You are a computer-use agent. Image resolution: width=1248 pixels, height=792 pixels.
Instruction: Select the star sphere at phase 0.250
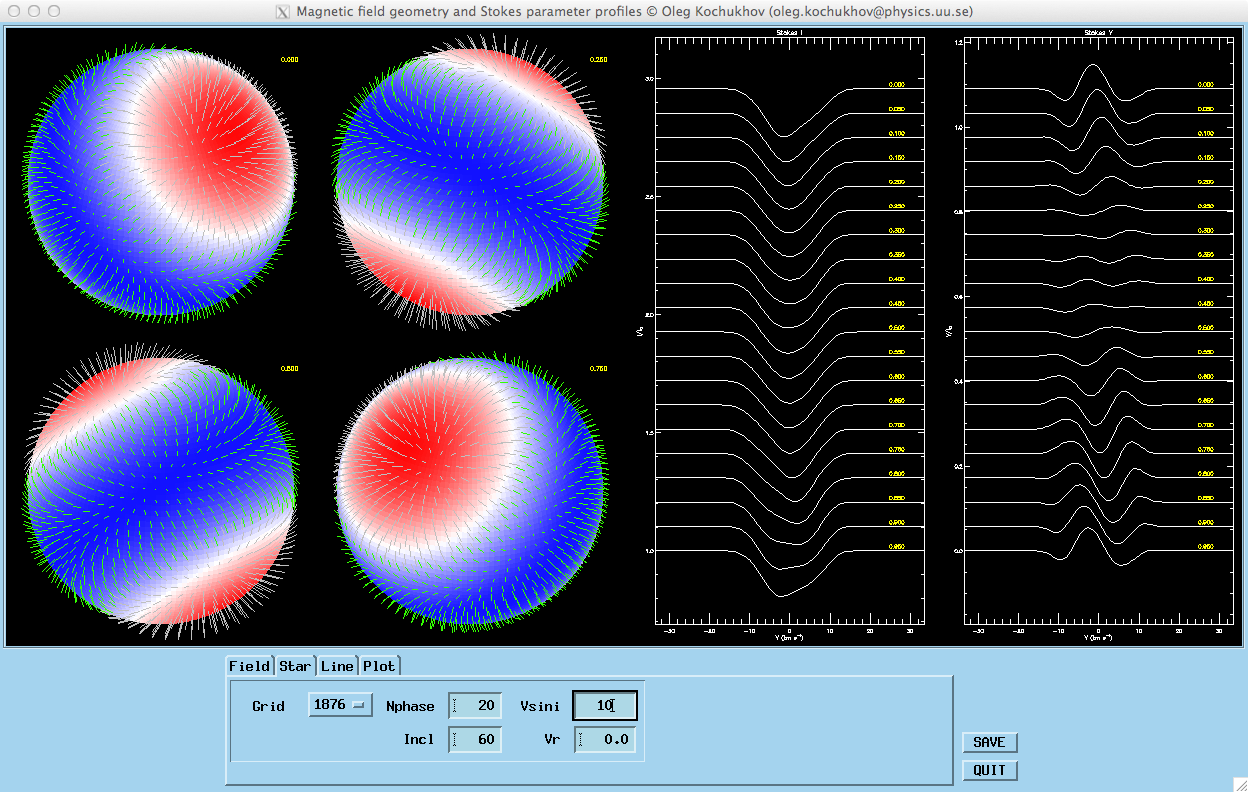point(470,181)
